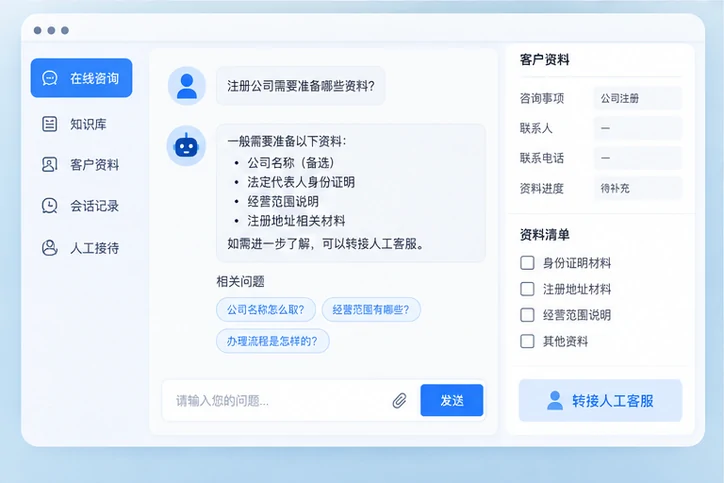The height and width of the screenshot is (483, 724).
Task: Click the 联系人 value field
Action: click(x=637, y=128)
